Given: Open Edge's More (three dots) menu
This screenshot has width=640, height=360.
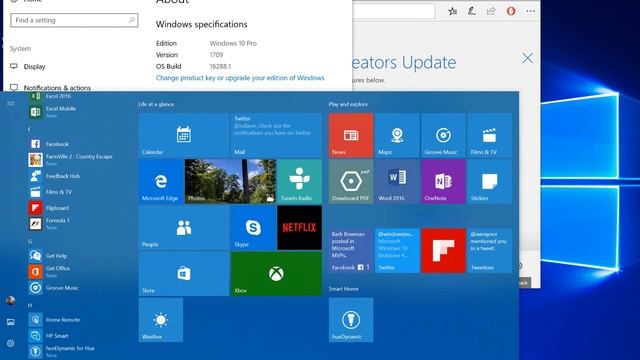Looking at the screenshot, I should click(x=530, y=11).
